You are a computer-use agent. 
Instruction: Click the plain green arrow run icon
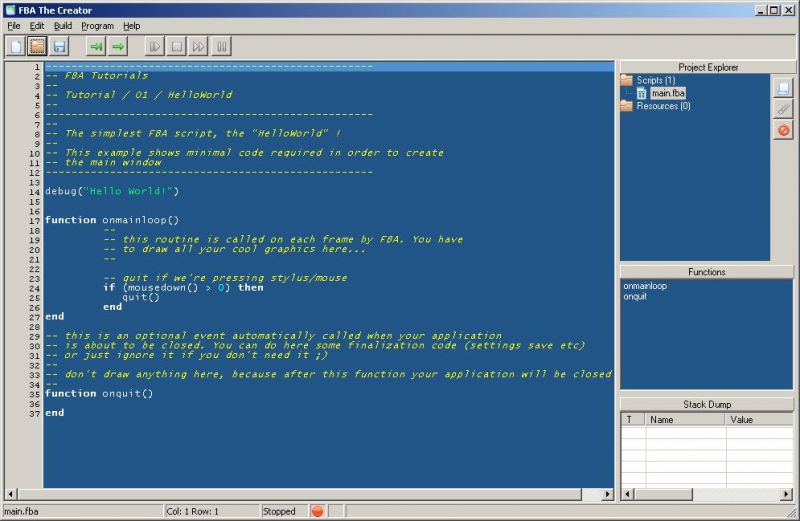click(118, 46)
